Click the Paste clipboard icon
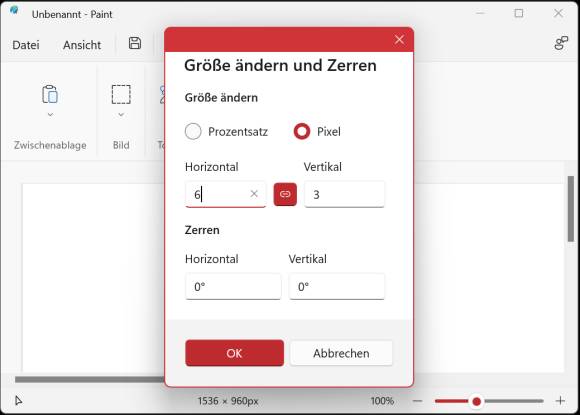Image resolution: width=580 pixels, height=415 pixels. point(50,94)
